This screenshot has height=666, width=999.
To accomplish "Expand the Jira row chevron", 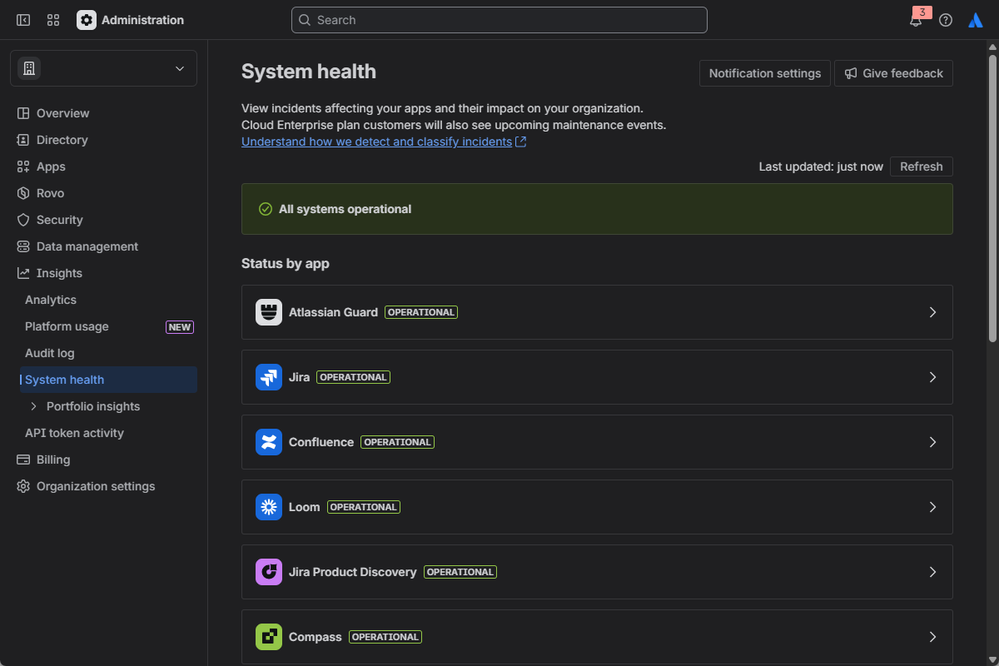I will tap(932, 377).
